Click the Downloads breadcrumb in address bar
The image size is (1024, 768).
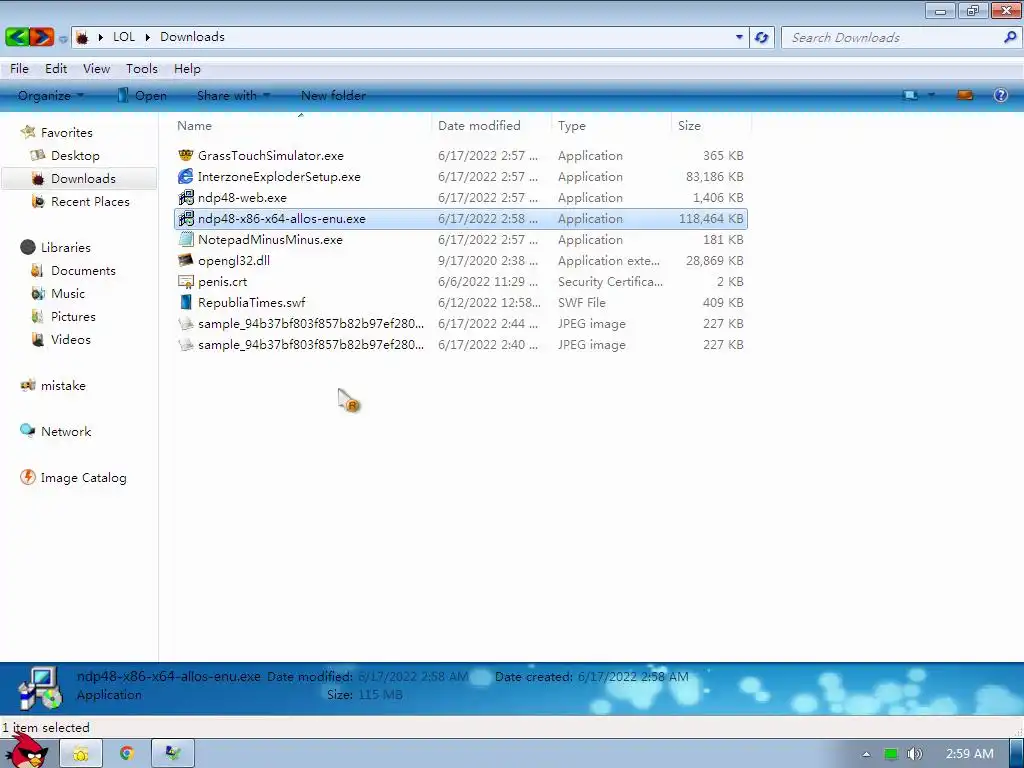[192, 37]
